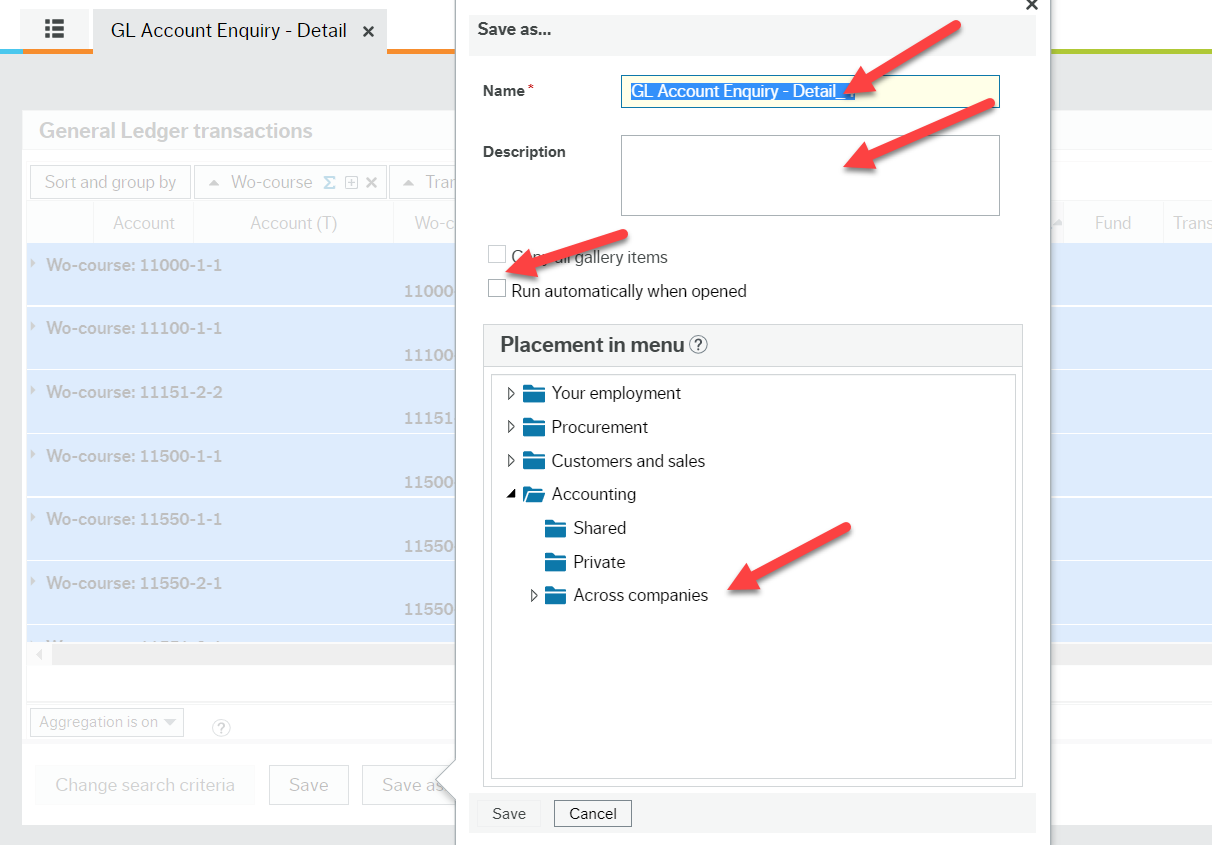This screenshot has width=1212, height=845.
Task: Cancel the Save as dialog
Action: (592, 813)
